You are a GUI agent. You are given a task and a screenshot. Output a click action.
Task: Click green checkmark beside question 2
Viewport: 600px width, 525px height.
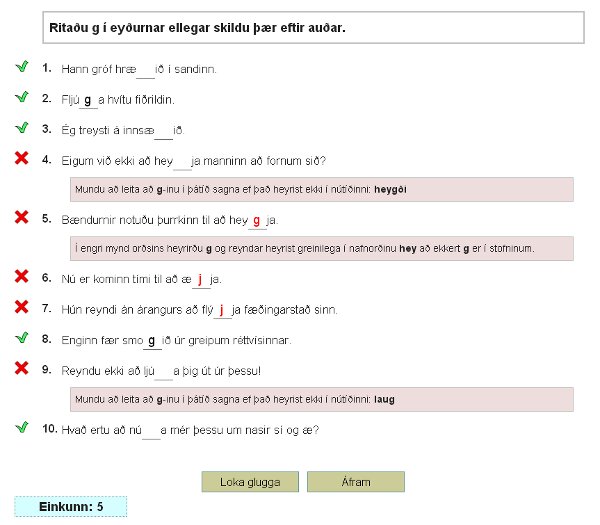(21, 97)
